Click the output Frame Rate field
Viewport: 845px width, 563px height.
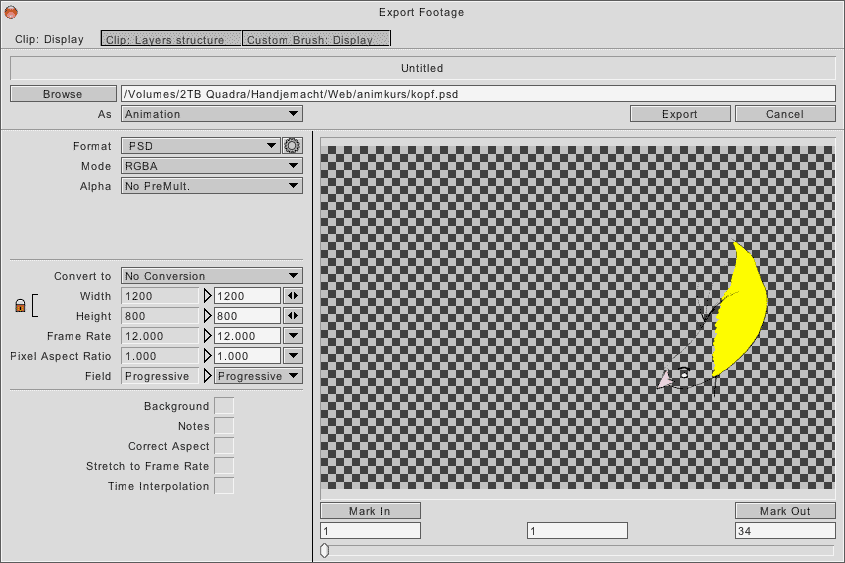(248, 336)
